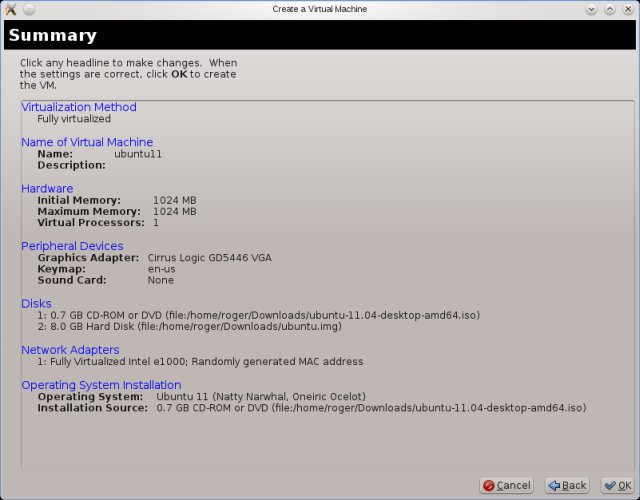Click the VM name value 'ubuntu11'

(138, 154)
